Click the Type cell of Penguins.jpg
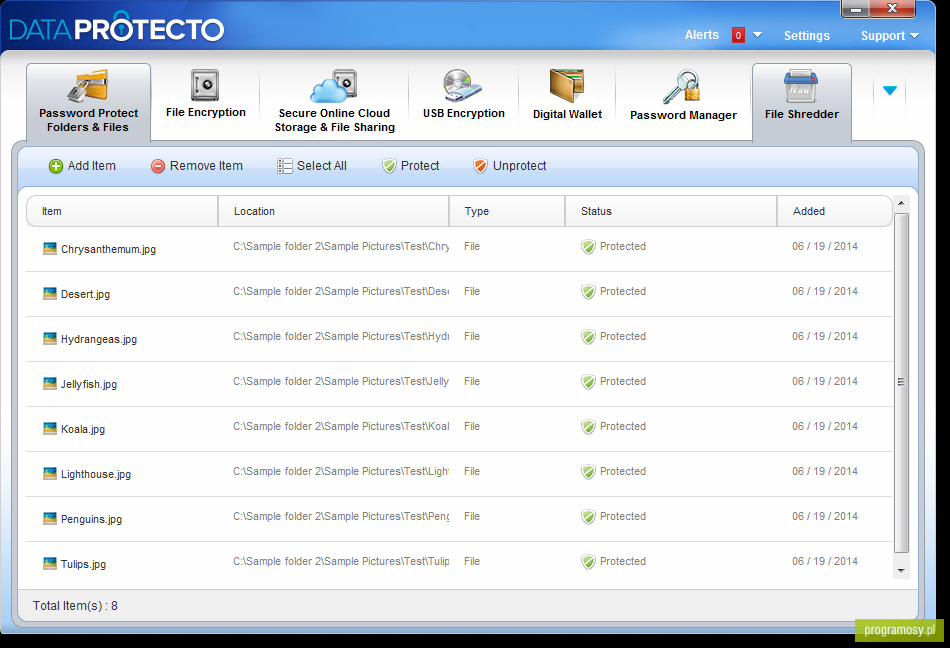Image resolution: width=950 pixels, height=648 pixels. 472,517
